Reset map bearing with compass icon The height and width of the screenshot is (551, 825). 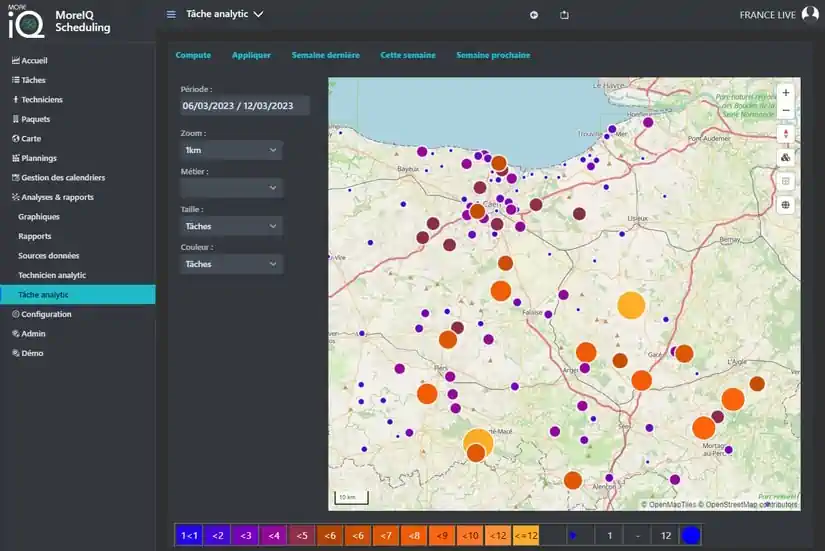tap(786, 134)
